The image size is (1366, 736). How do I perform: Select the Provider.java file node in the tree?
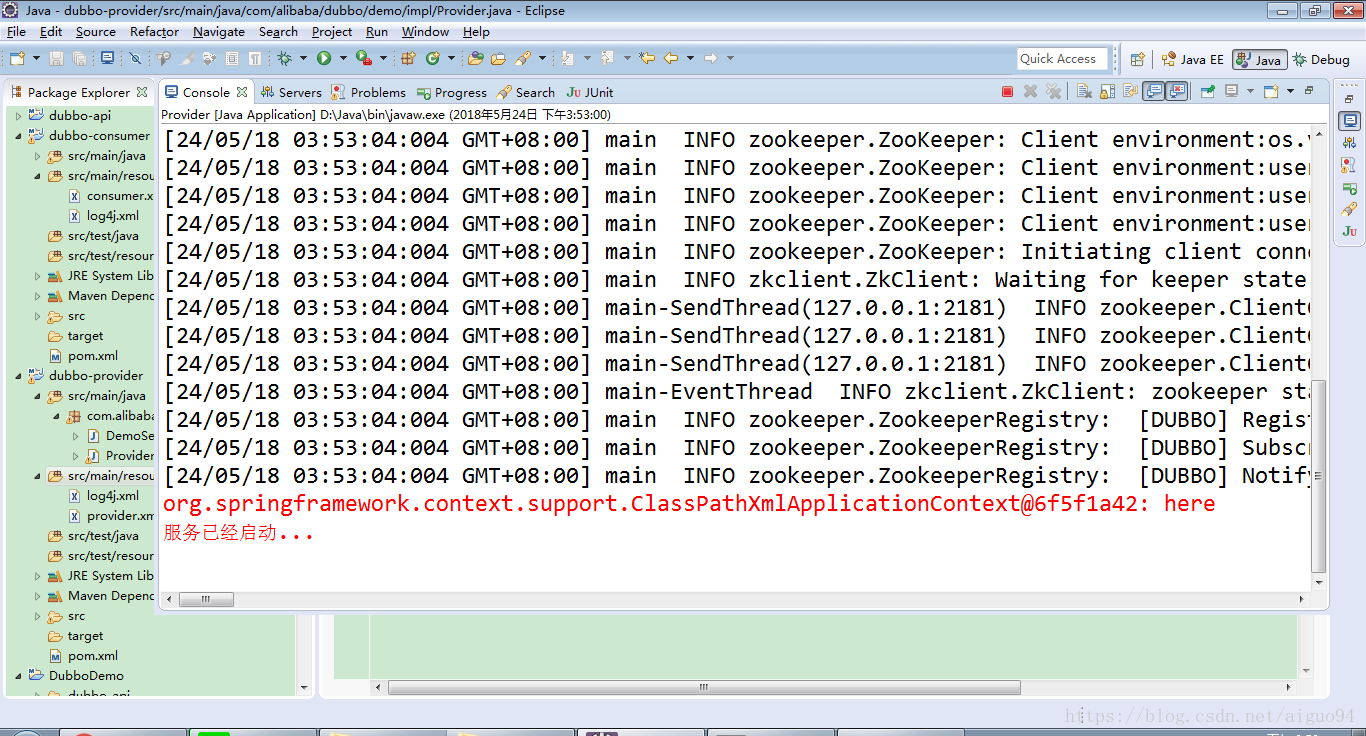121,456
